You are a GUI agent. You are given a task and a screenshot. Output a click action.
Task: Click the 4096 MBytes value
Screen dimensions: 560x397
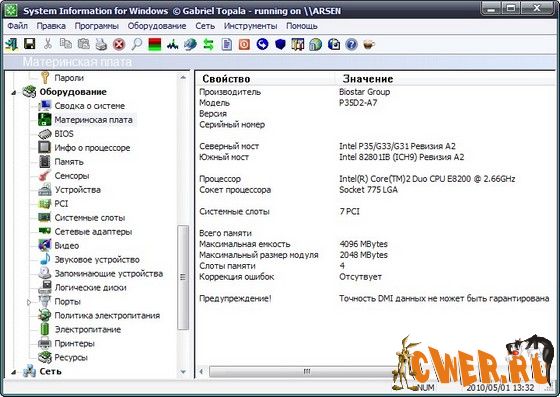point(363,244)
